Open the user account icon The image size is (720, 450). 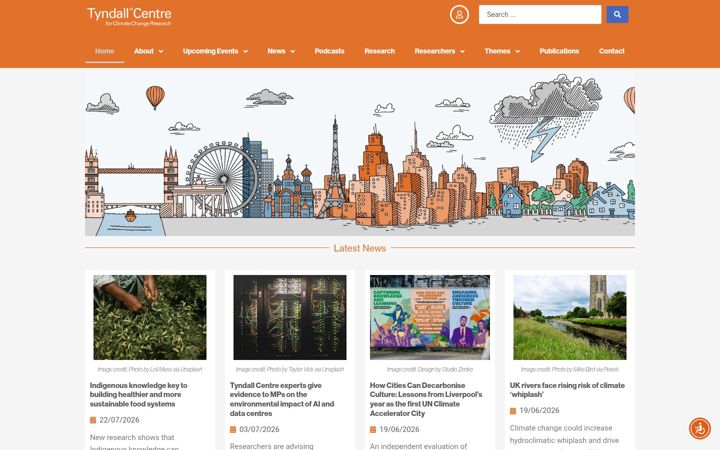pos(459,15)
